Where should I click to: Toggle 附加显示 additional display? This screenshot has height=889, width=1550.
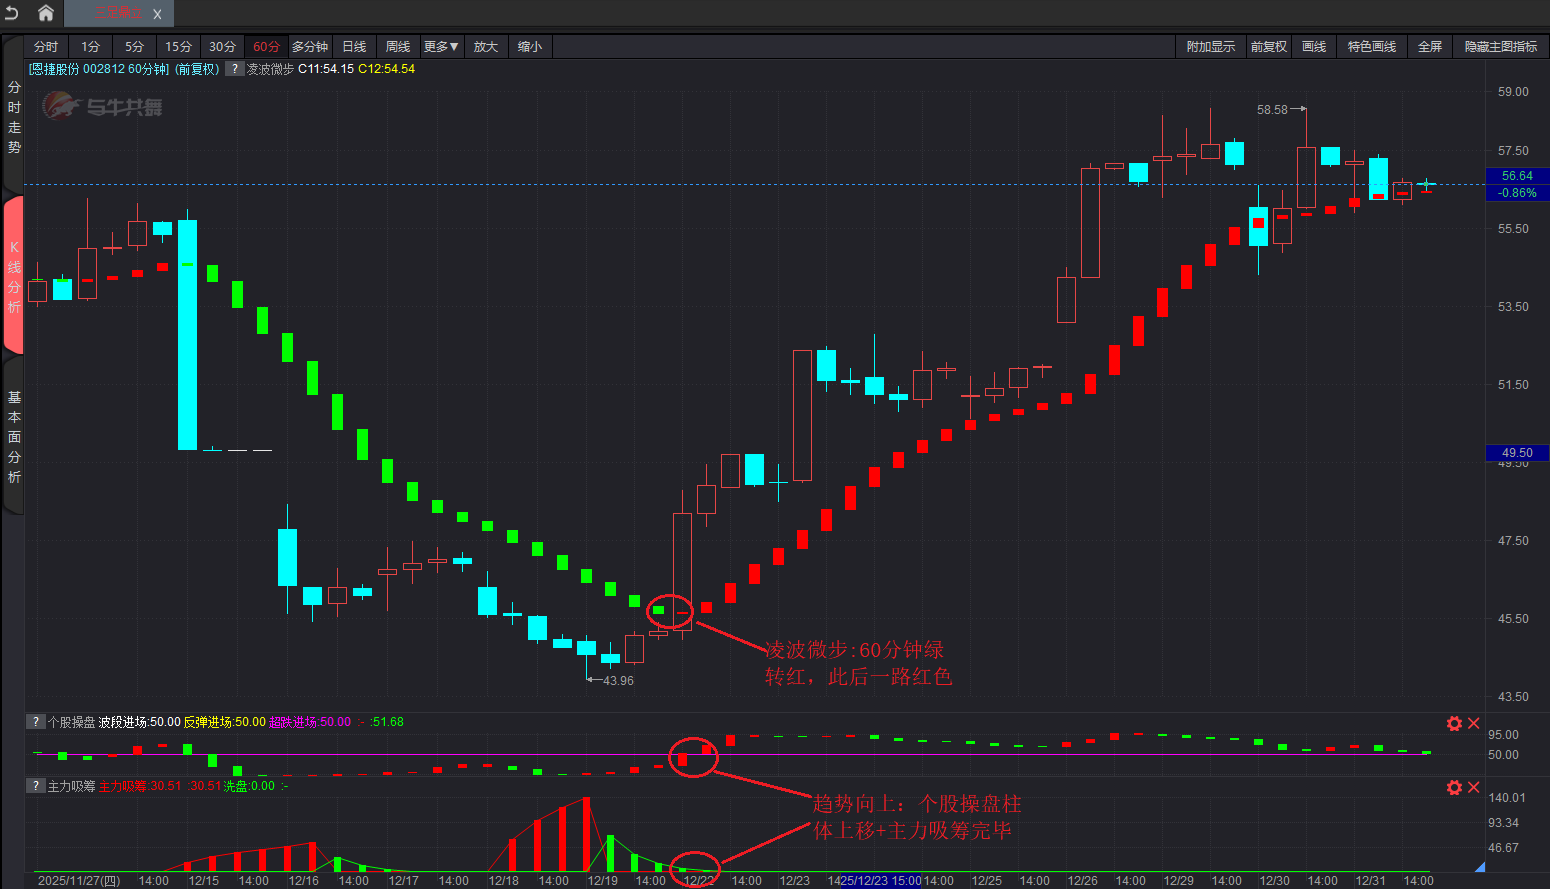point(1210,47)
